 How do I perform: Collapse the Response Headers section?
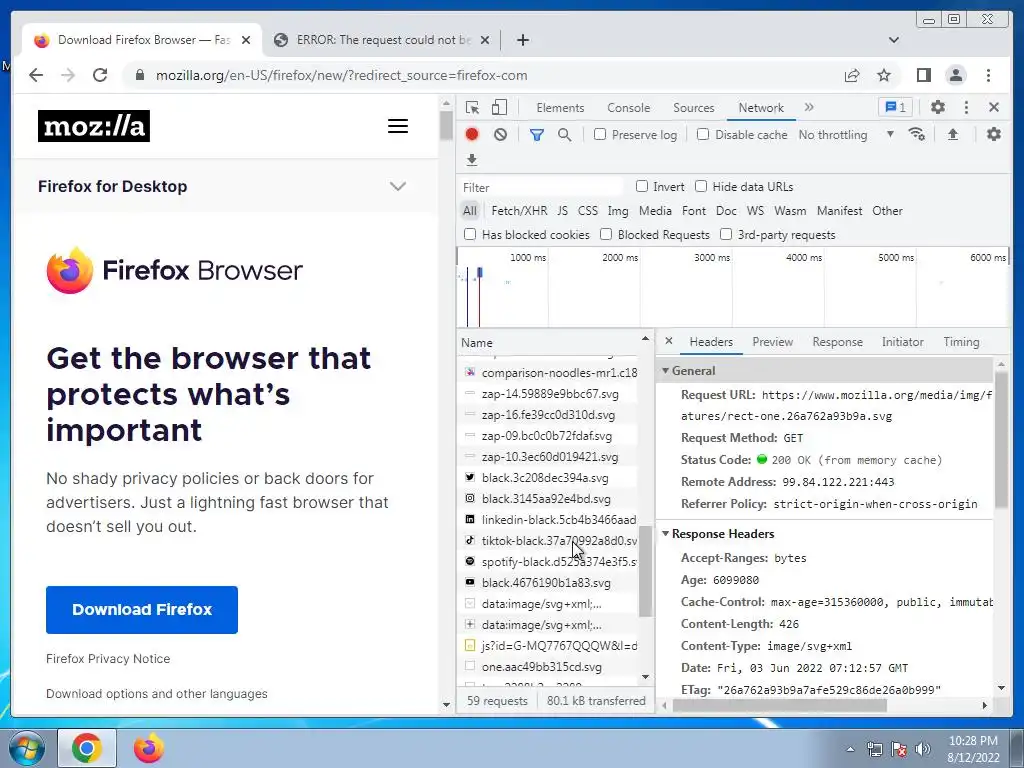coord(665,534)
